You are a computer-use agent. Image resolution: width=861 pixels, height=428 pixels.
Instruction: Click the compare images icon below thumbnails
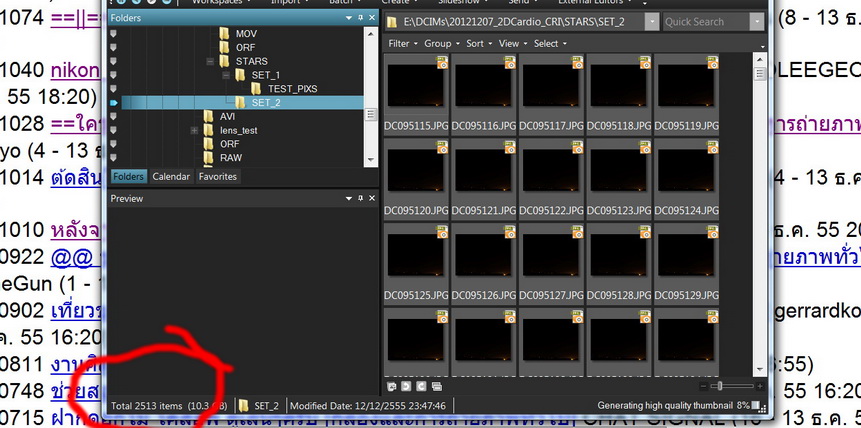pyautogui.click(x=437, y=386)
